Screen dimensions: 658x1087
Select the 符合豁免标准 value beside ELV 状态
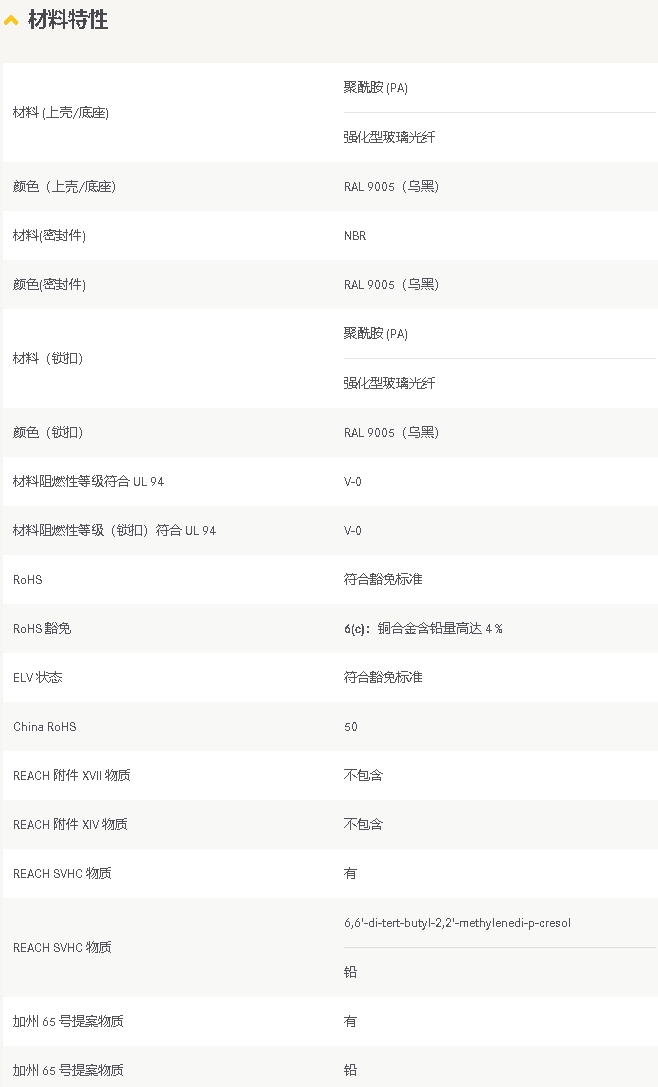point(383,678)
